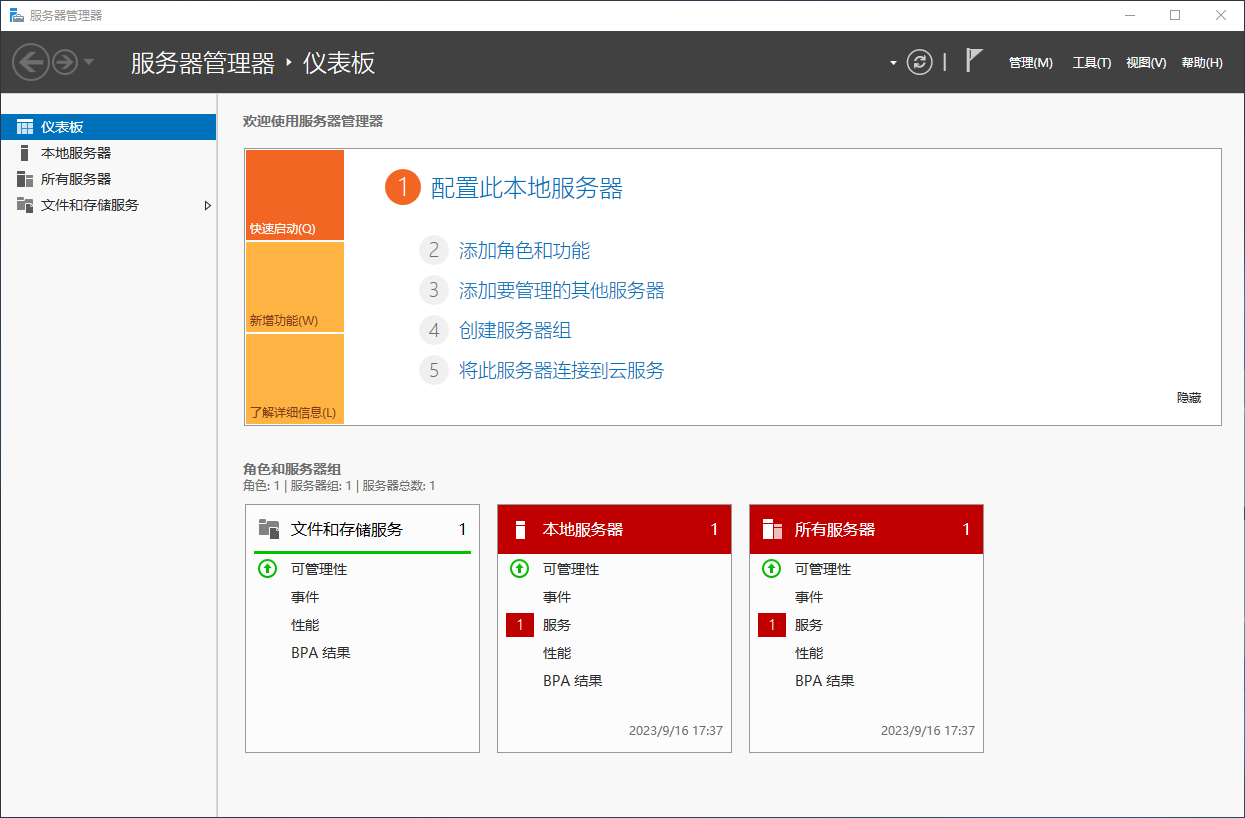Click the 仪表板 icon in the sidebar

tap(25, 127)
